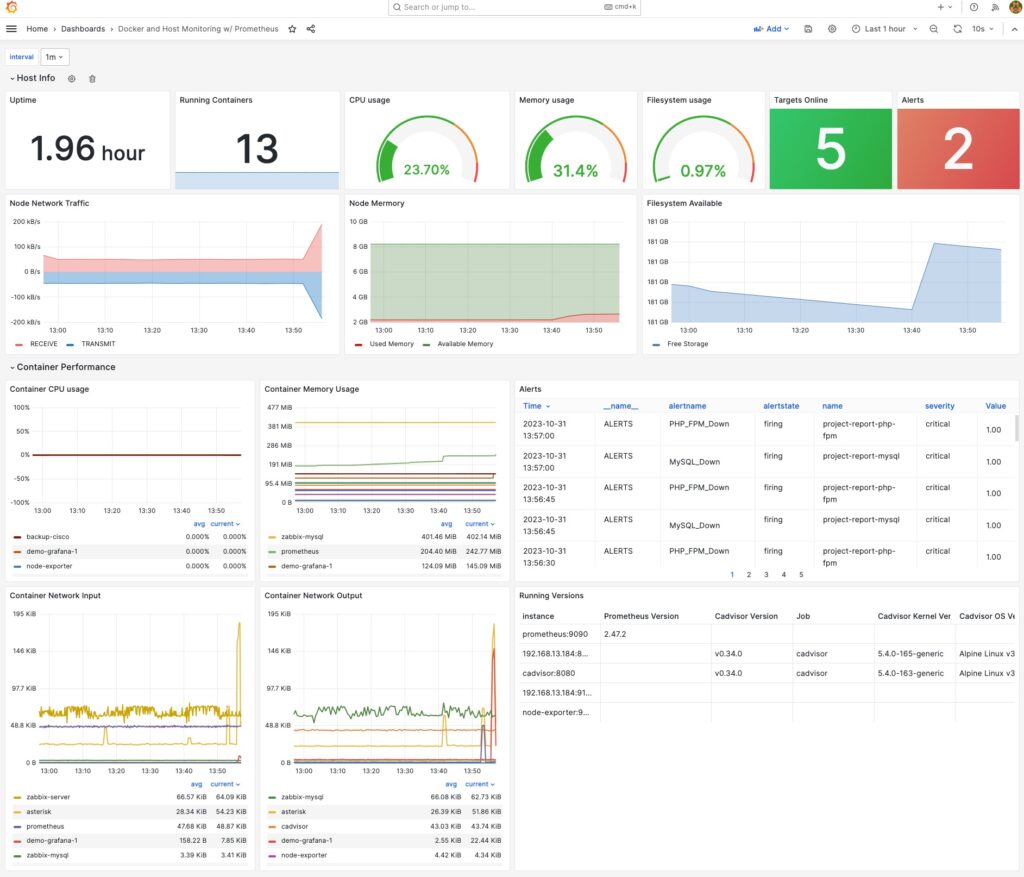This screenshot has height=877, width=1024.
Task: Open the 1m interval variable dropdown
Action: click(x=54, y=57)
